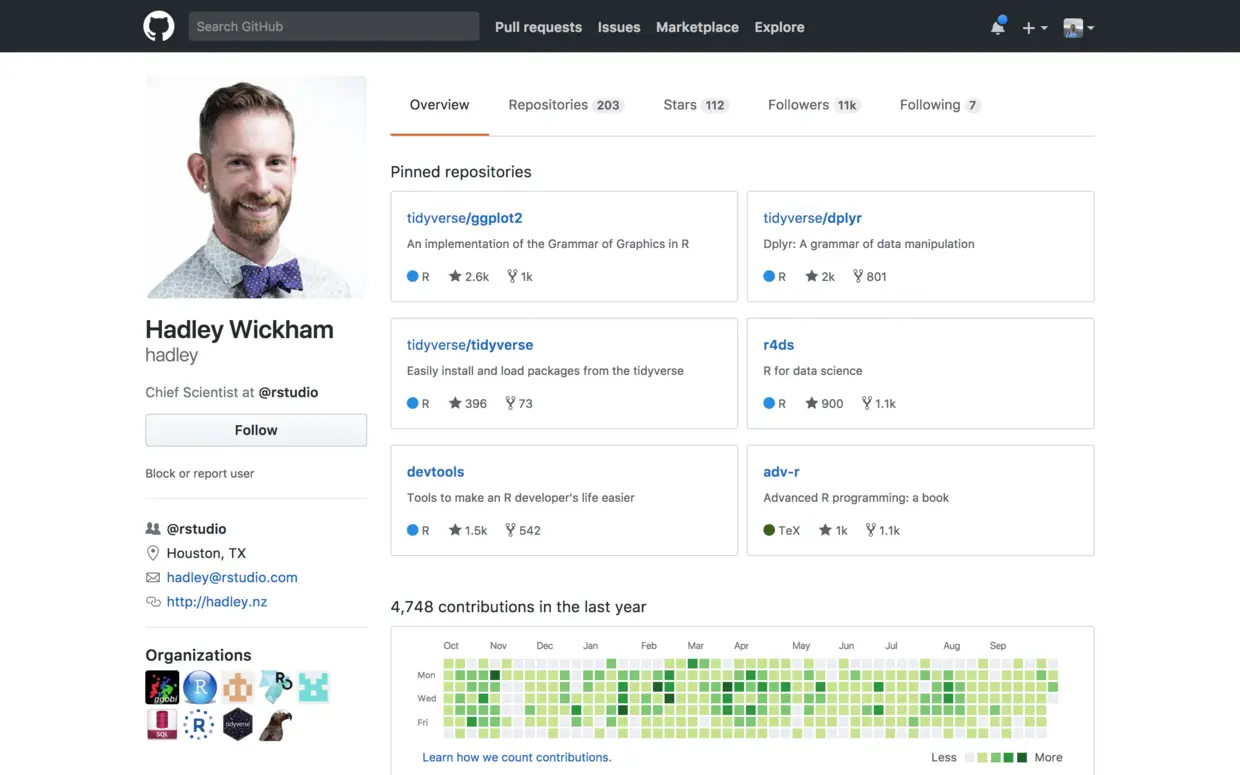Open the tidyverse hexagon organization avatar
This screenshot has height=775, width=1240.
tap(237, 724)
